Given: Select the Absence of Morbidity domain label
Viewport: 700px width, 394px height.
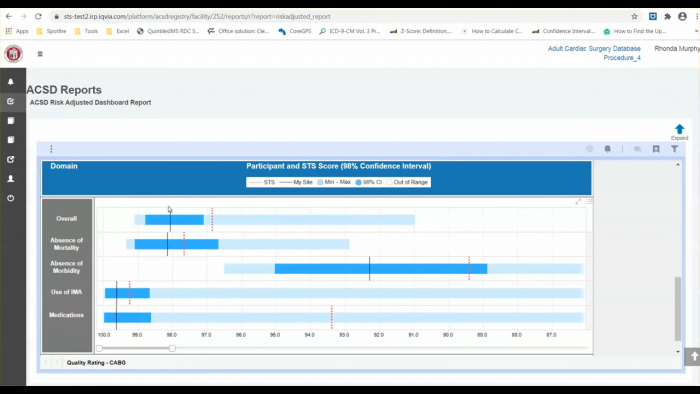Looking at the screenshot, I should click(67, 267).
